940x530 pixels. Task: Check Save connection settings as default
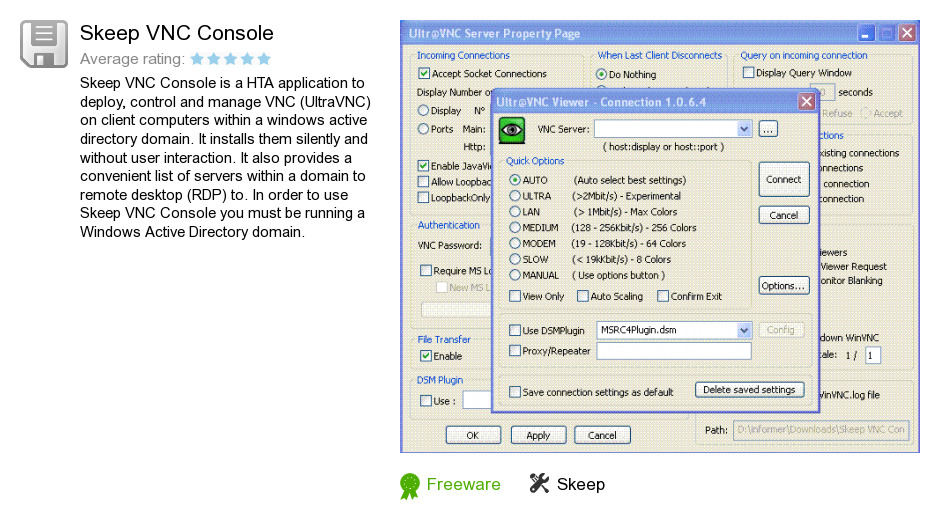514,392
